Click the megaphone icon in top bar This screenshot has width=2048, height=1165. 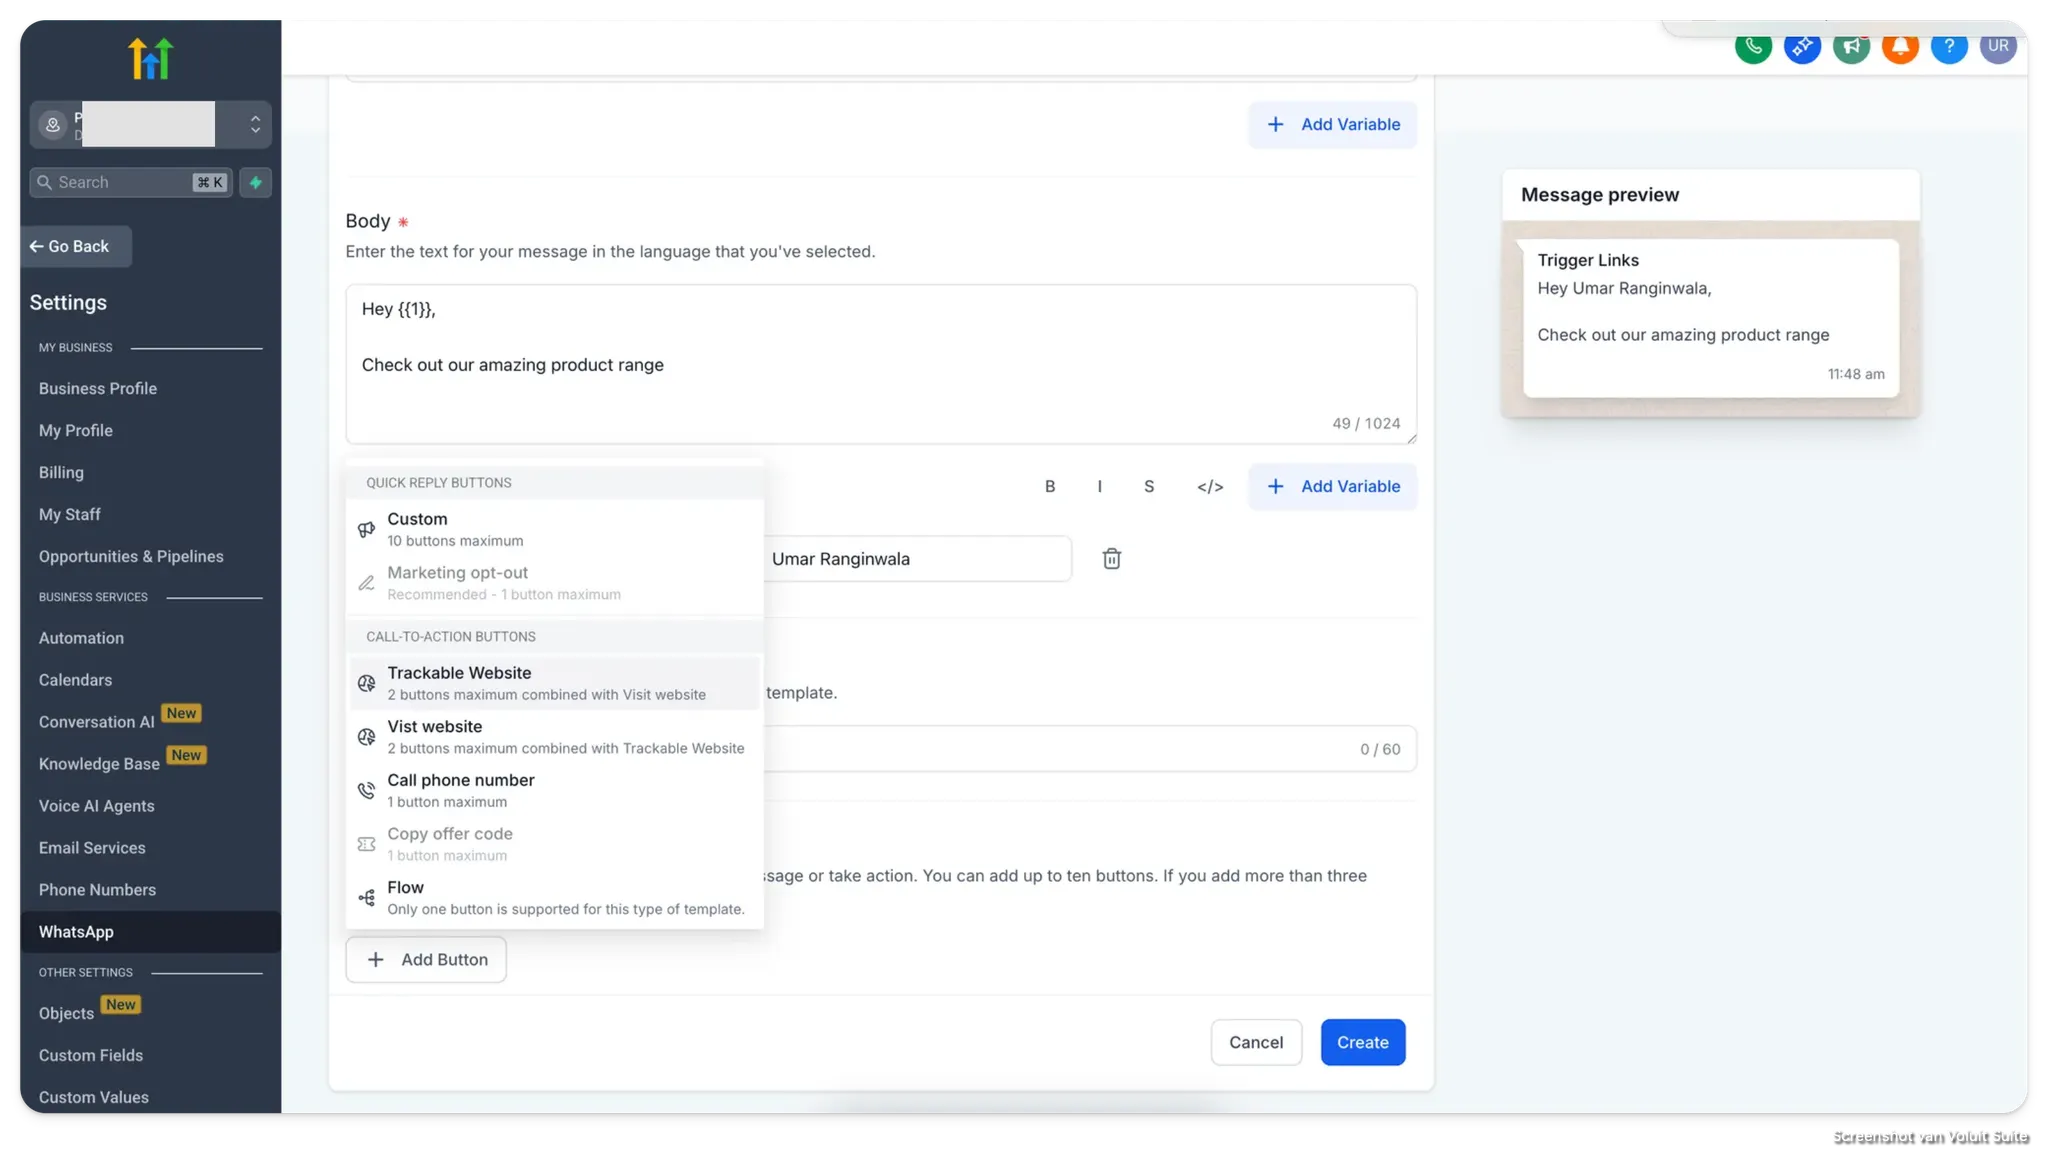[x=1851, y=46]
